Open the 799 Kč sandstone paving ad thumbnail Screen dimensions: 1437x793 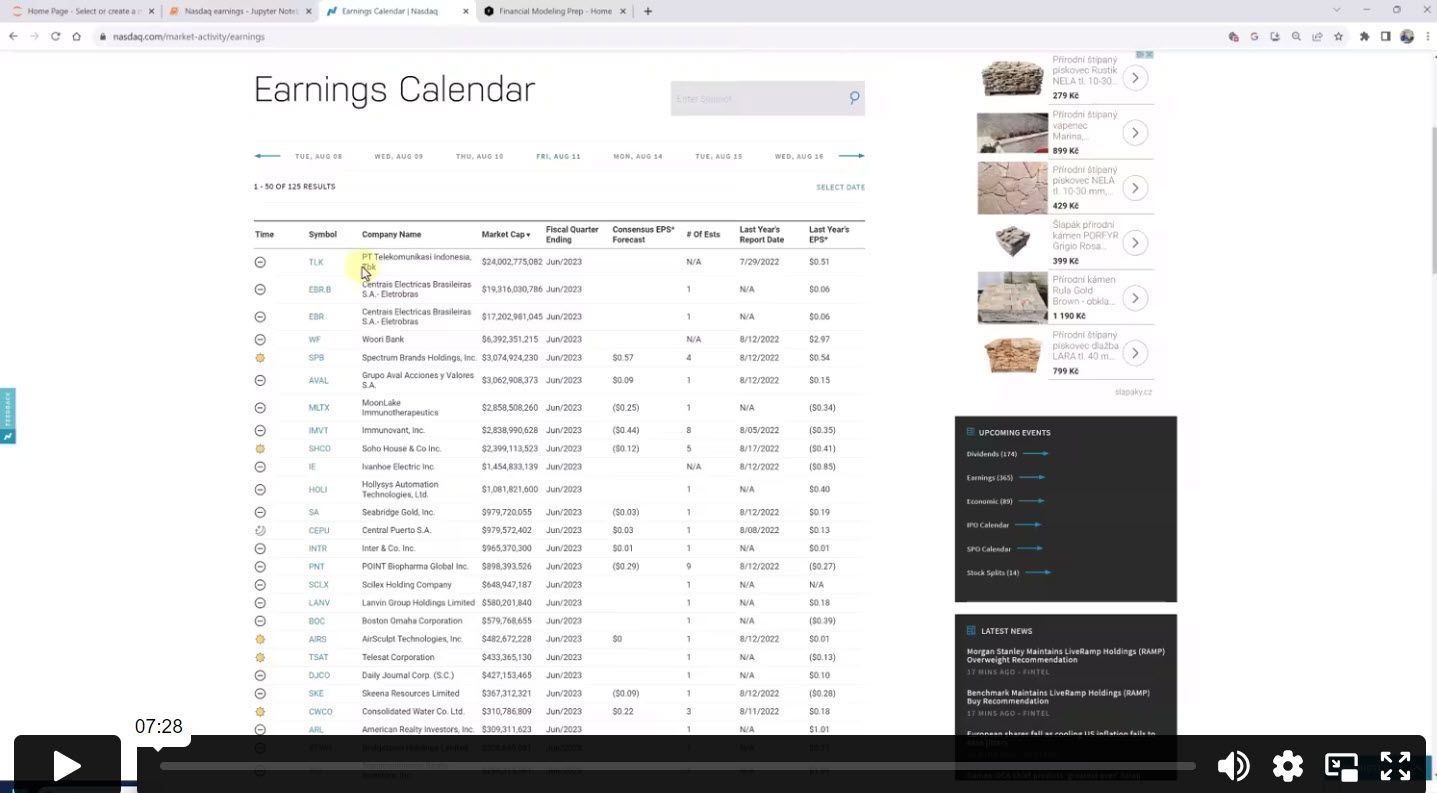(x=1012, y=353)
